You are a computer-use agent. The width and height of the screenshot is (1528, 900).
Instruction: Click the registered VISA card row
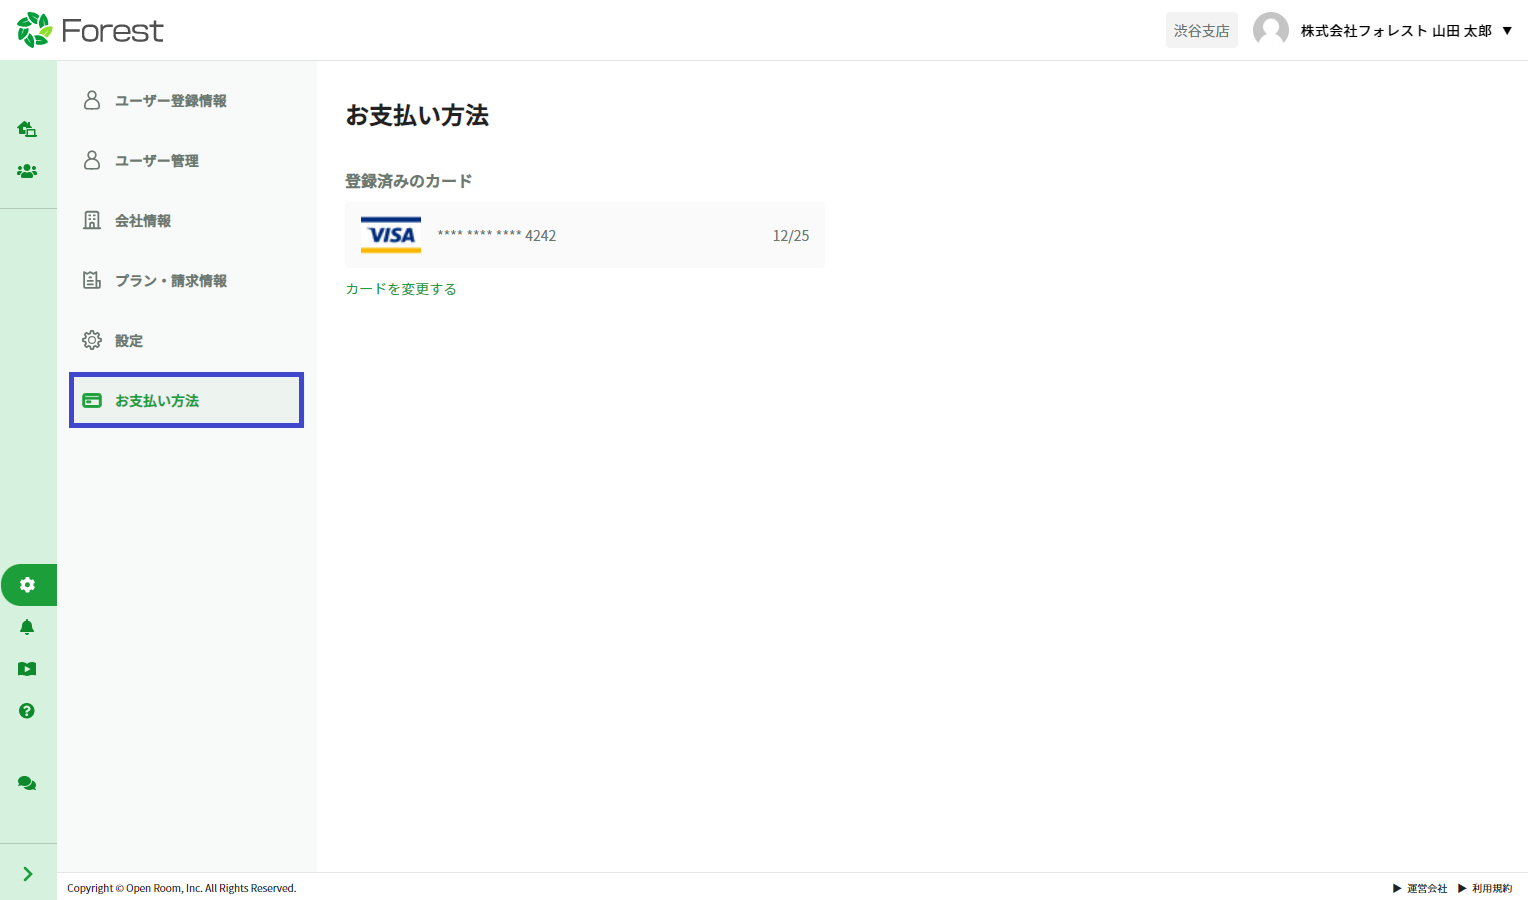tap(585, 235)
